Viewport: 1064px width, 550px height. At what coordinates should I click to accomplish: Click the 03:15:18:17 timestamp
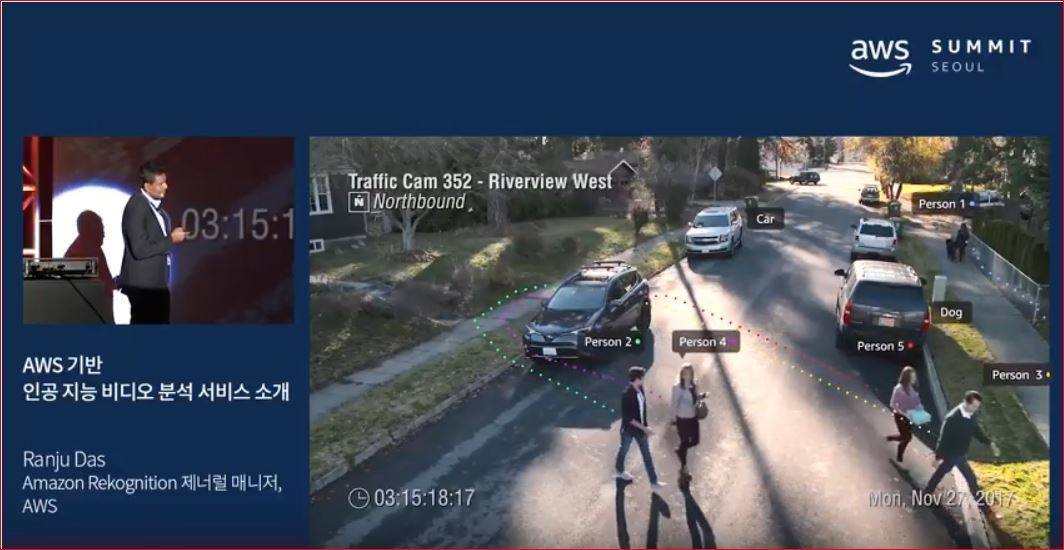click(424, 497)
